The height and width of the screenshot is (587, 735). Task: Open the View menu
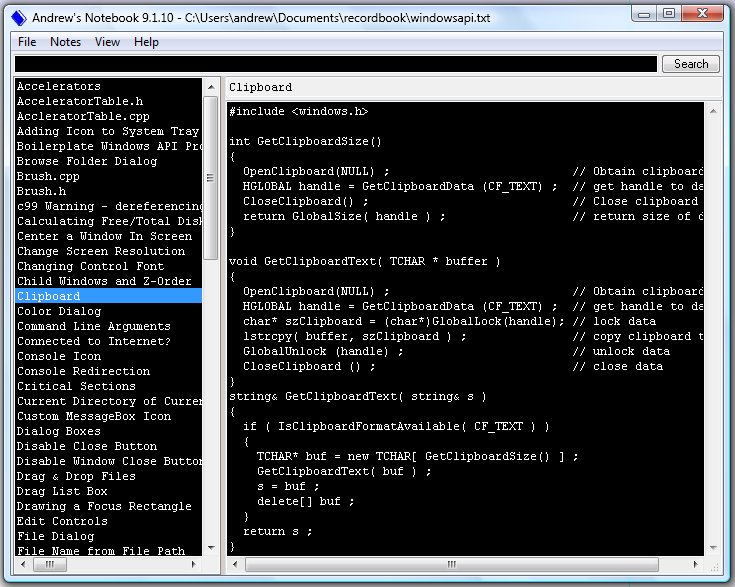point(107,42)
